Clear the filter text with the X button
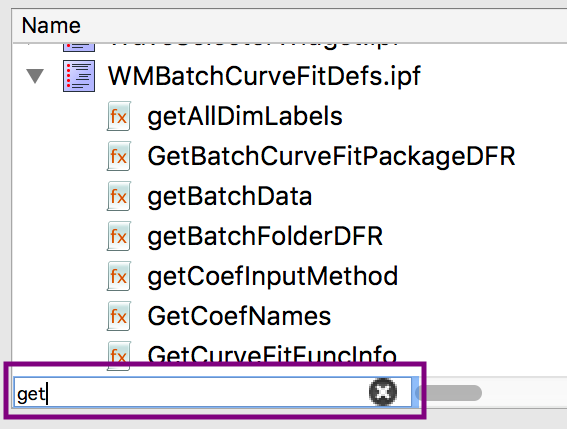The width and height of the screenshot is (567, 429). pos(383,392)
